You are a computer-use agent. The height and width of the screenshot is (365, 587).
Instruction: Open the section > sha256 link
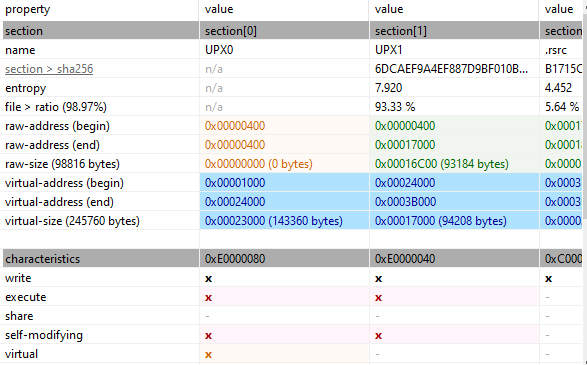click(x=49, y=69)
